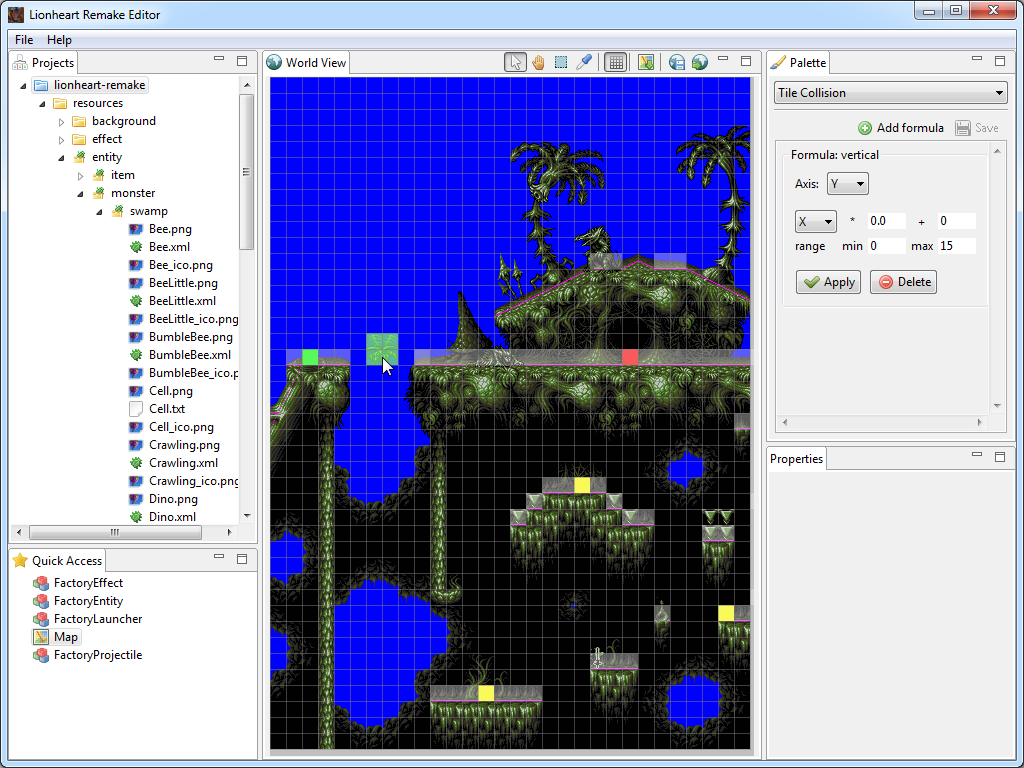
Task: Open the X variable dropdown
Action: 815,222
